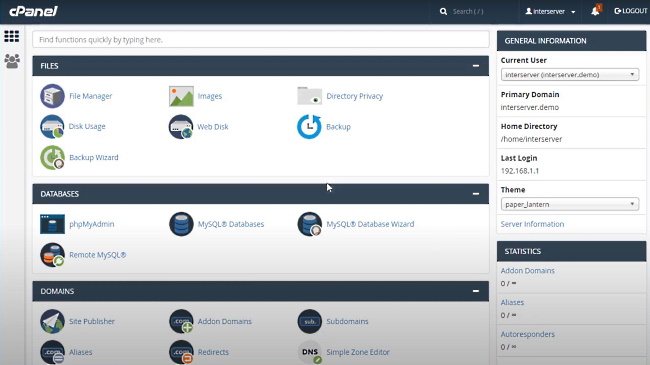Image resolution: width=650 pixels, height=365 pixels.
Task: Collapse the Databases section
Action: [x=476, y=194]
